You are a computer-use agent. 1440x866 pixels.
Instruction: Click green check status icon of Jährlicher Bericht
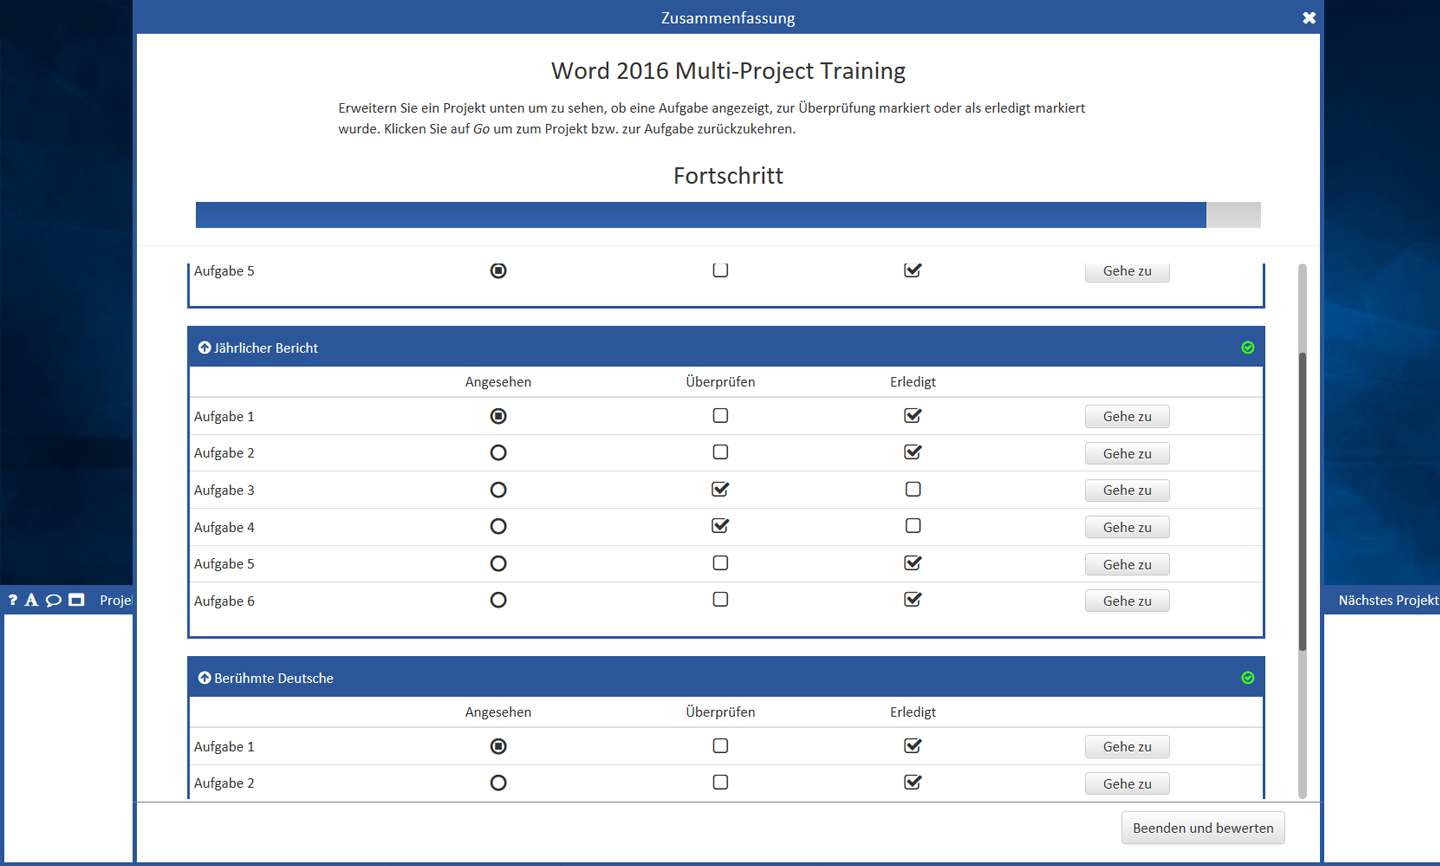[x=1247, y=348]
